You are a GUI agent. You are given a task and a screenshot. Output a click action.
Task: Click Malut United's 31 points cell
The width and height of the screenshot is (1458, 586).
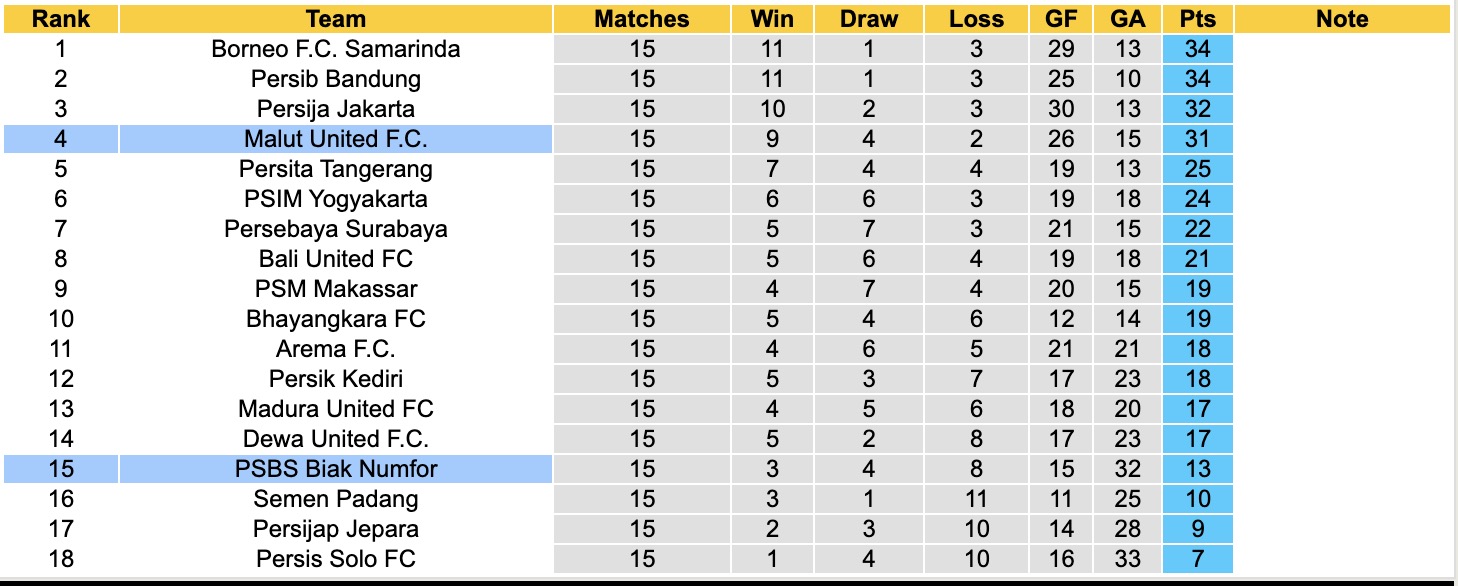[1197, 139]
